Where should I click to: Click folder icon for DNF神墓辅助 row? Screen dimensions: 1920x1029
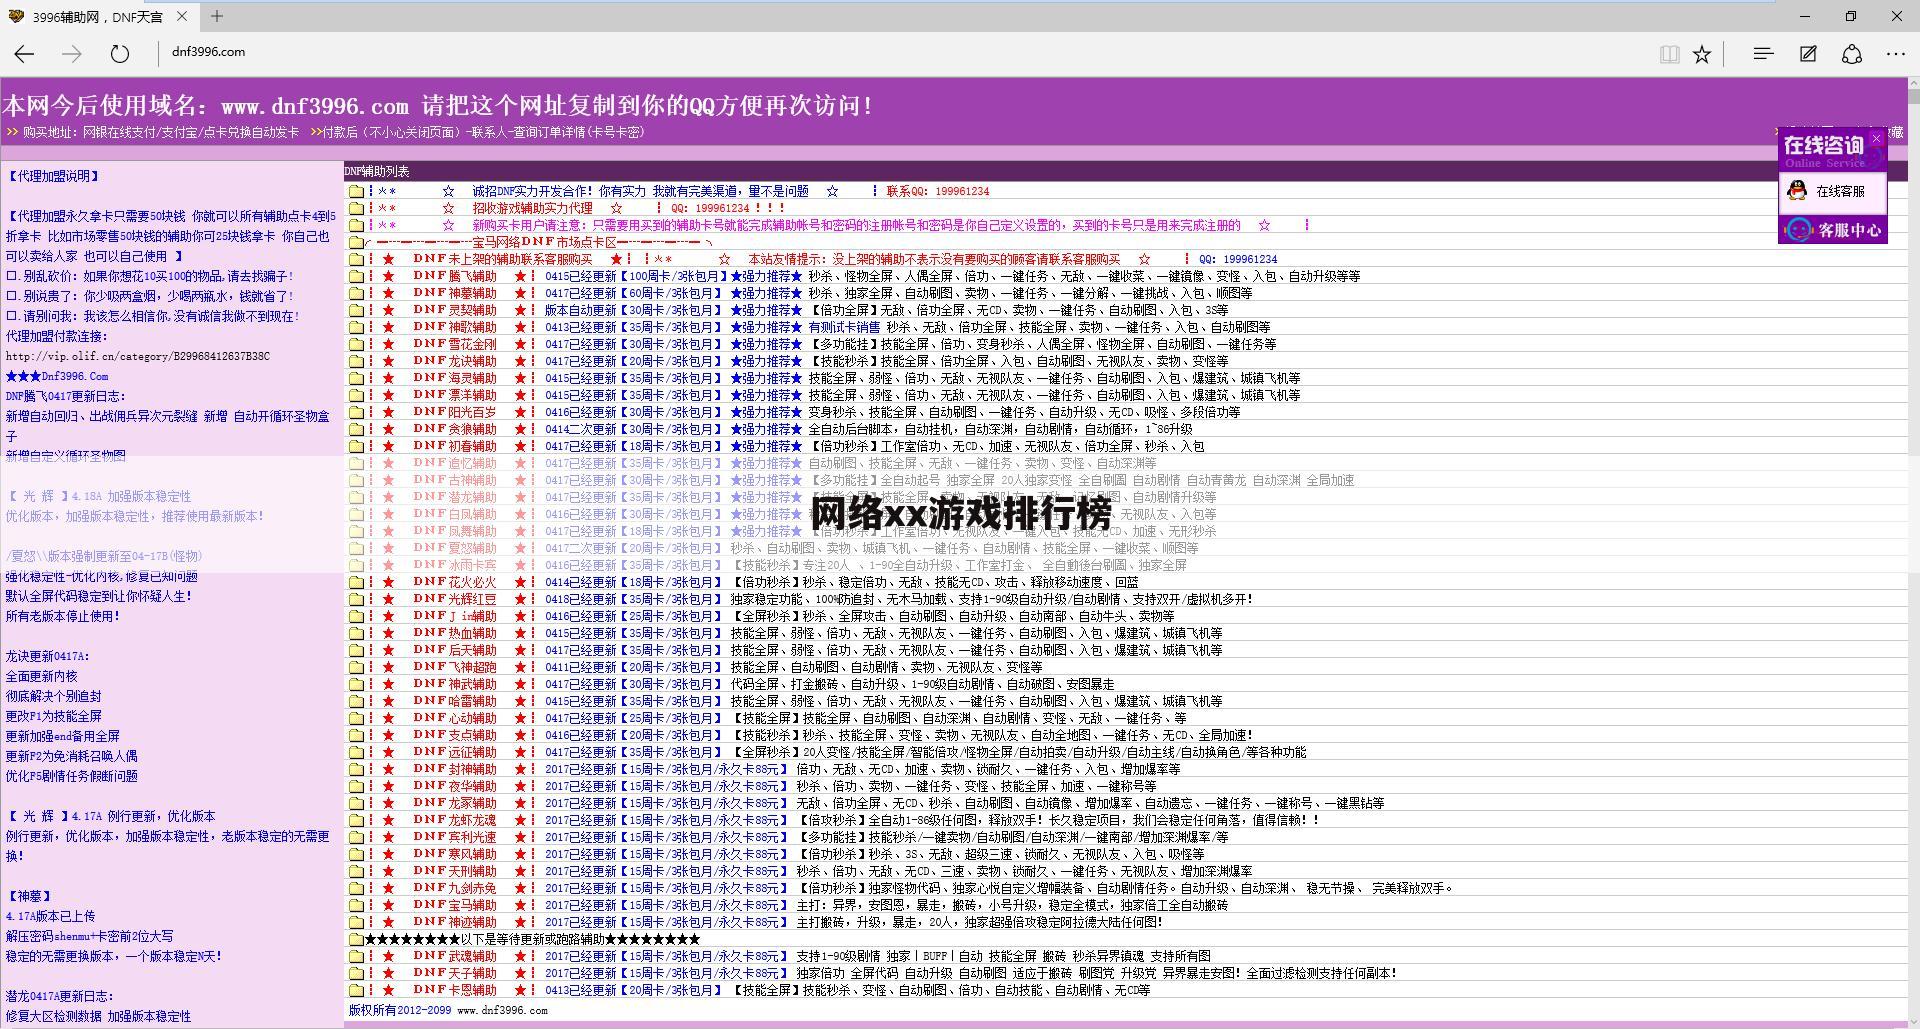click(x=356, y=294)
